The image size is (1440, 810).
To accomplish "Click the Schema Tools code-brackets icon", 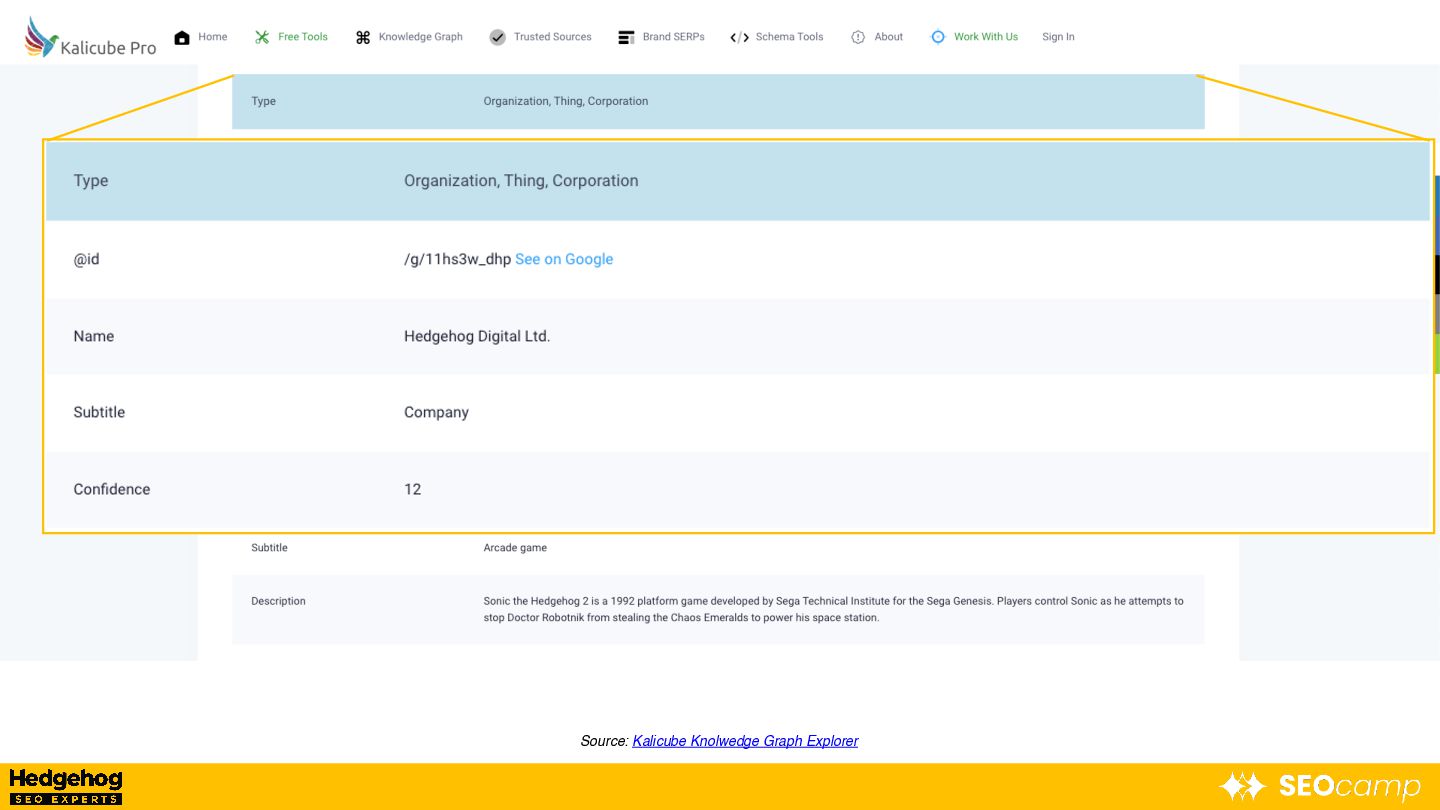I will [x=739, y=37].
